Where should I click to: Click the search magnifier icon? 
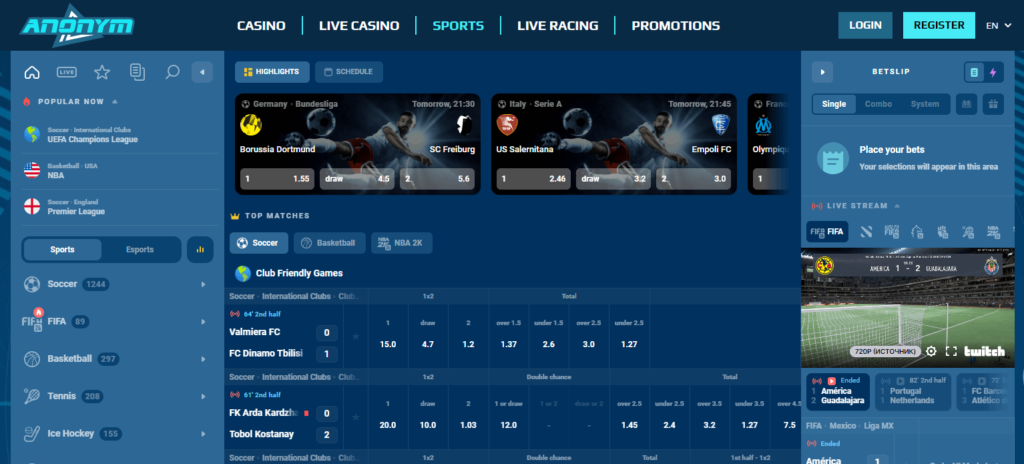(172, 73)
